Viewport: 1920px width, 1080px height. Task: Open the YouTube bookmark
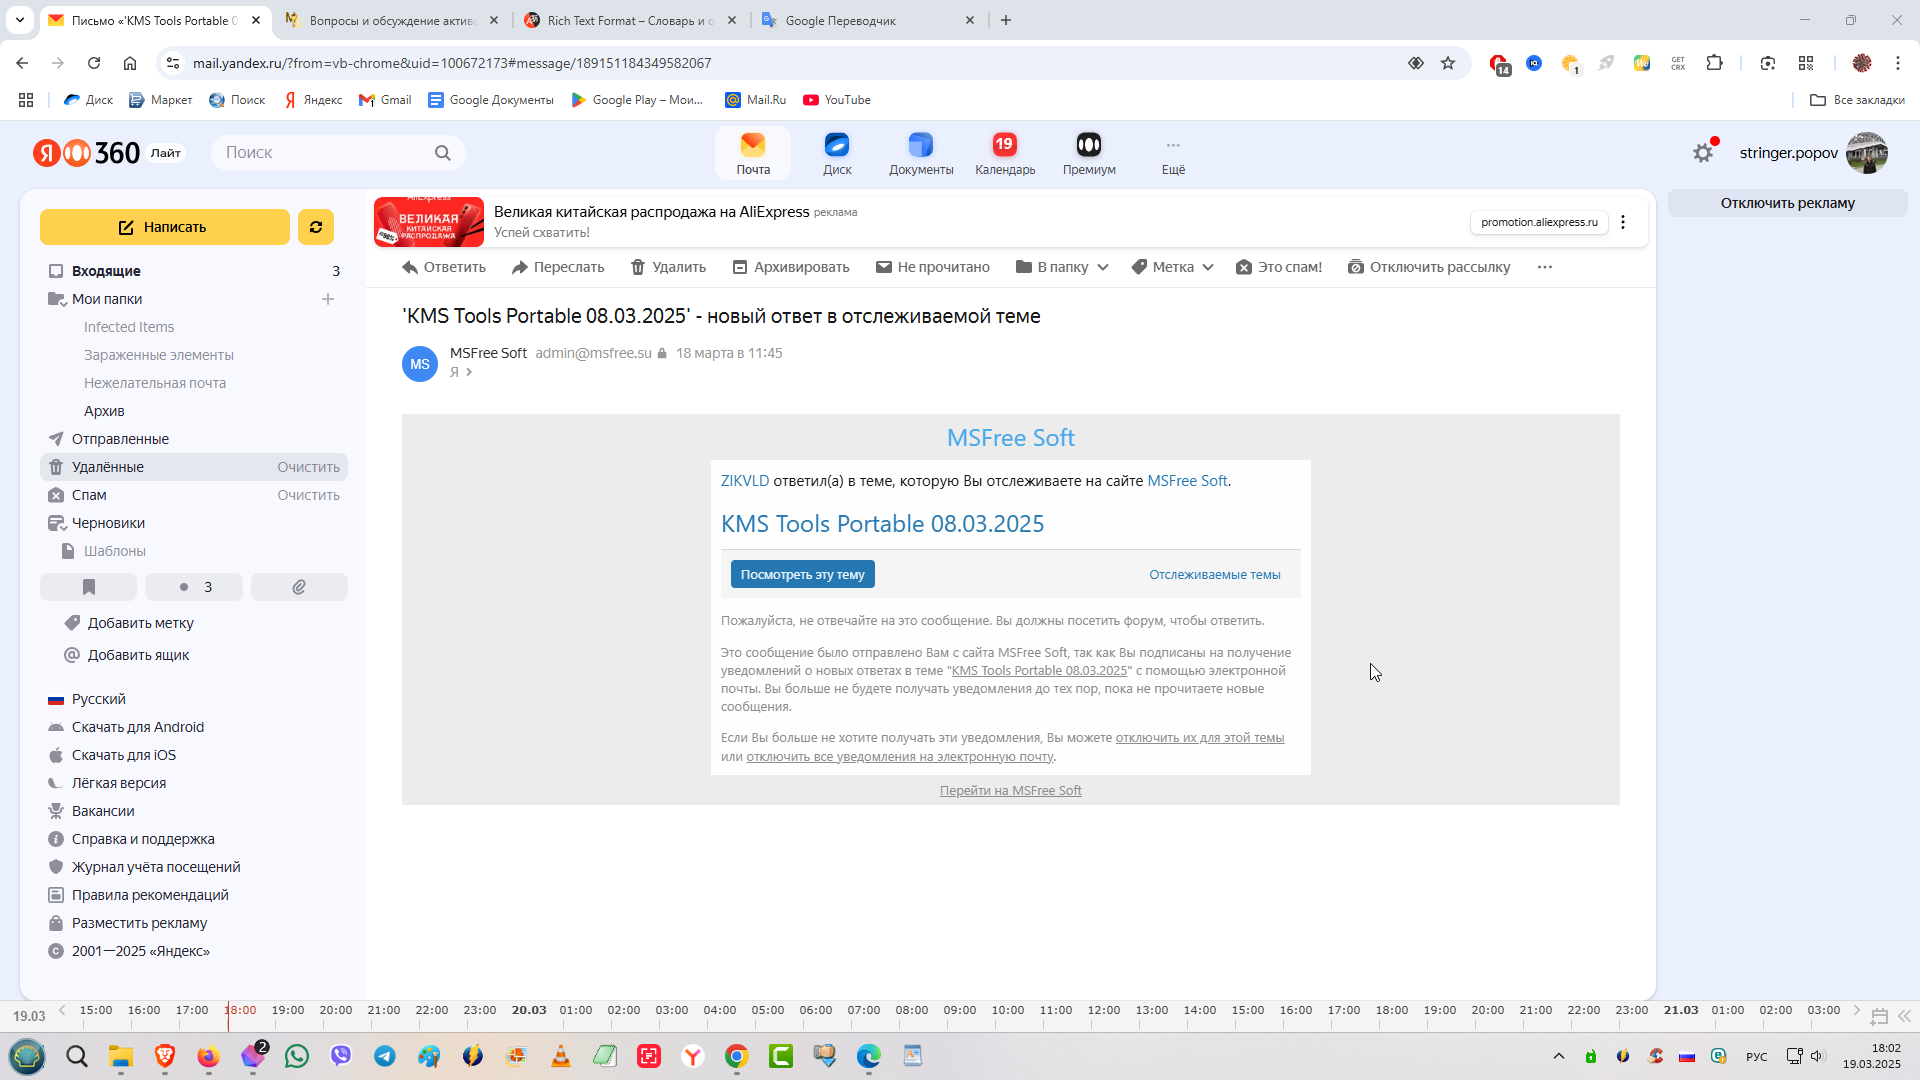(837, 100)
